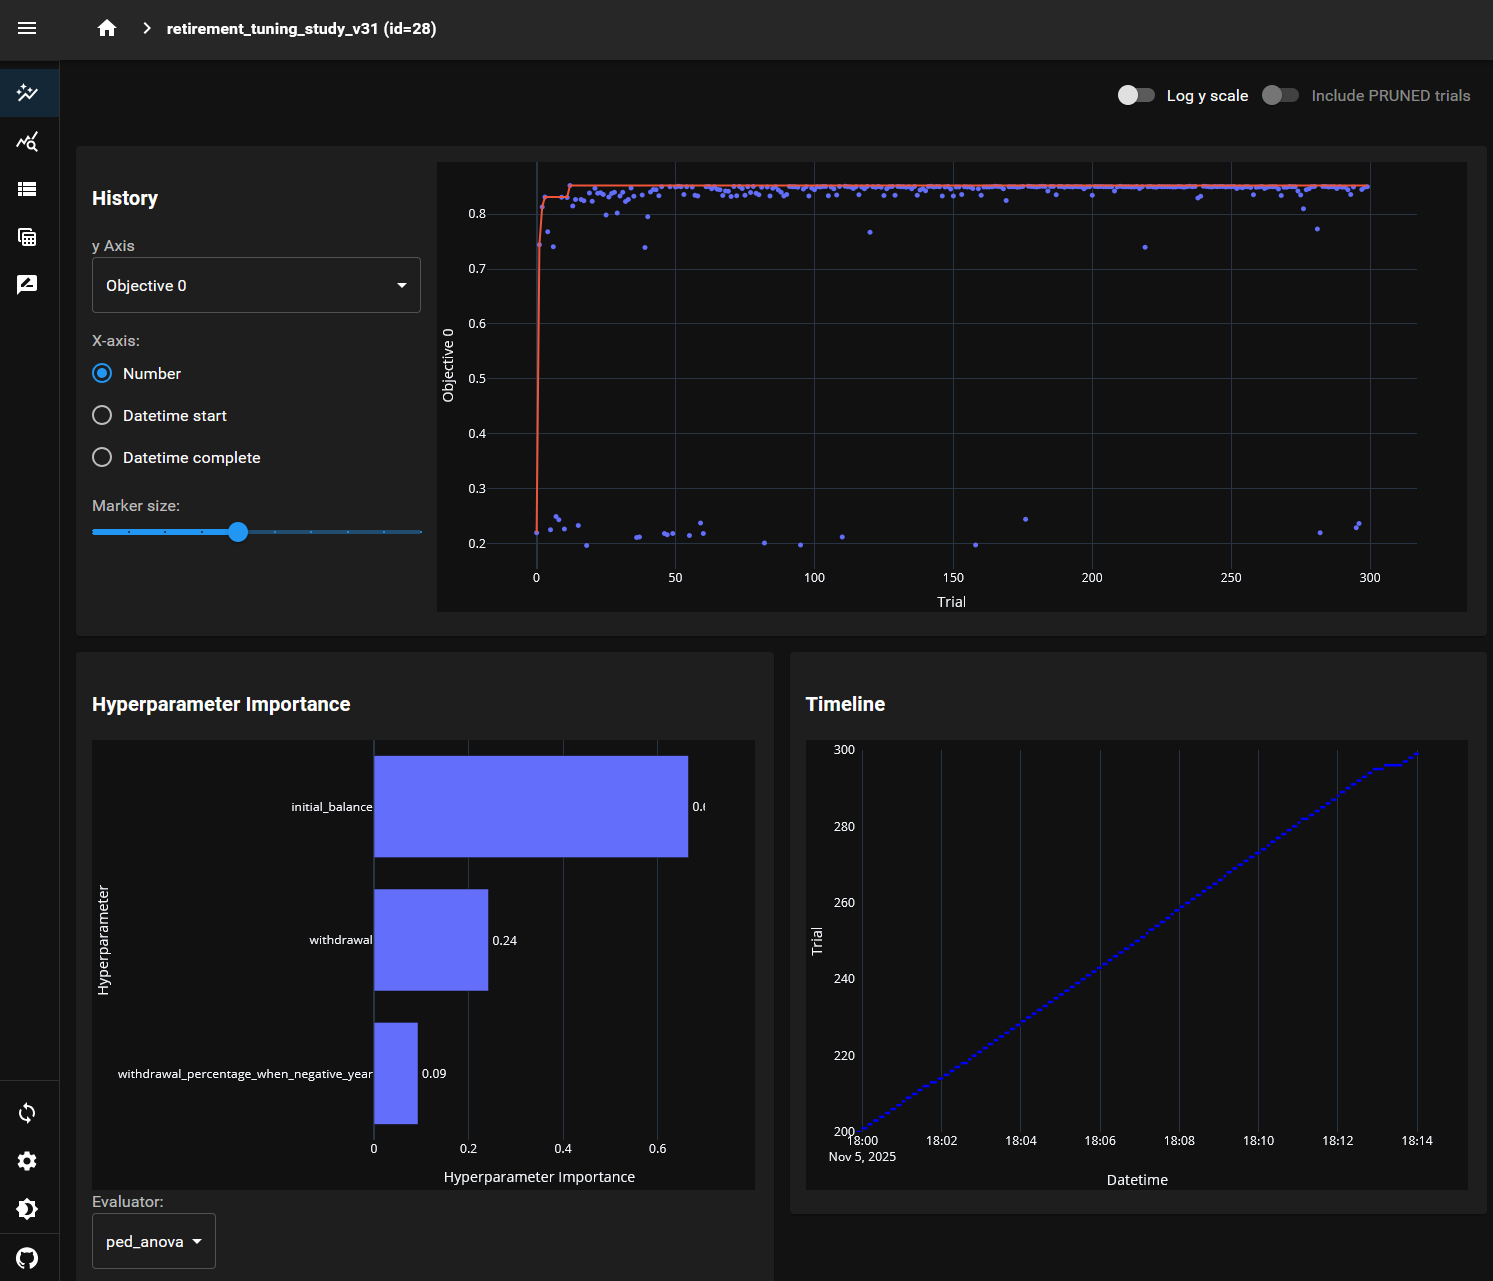Open the study note editor icon
This screenshot has width=1493, height=1281.
(27, 285)
